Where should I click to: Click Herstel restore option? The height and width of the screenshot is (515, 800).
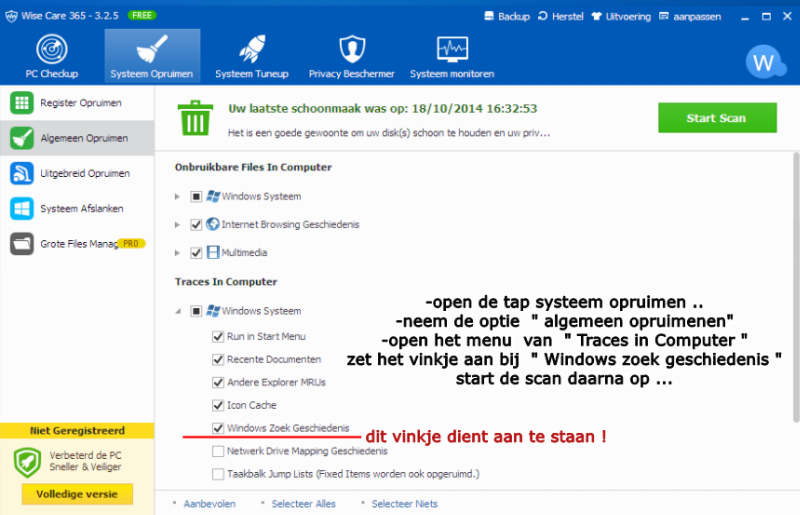(x=561, y=16)
